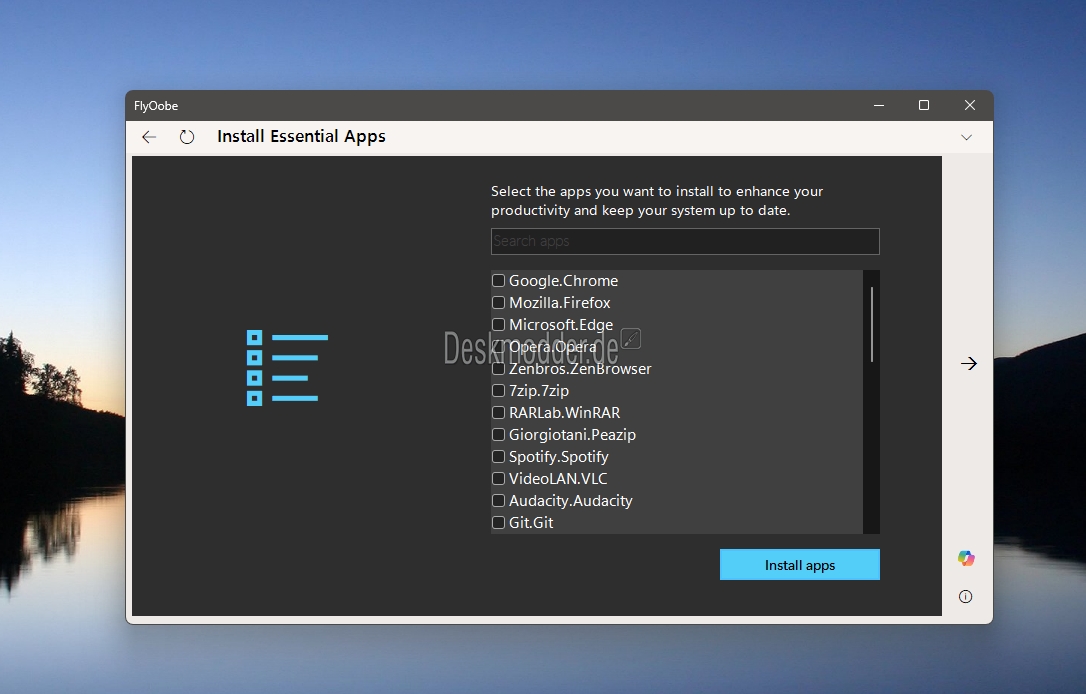Advance with the right arrow icon
The image size is (1086, 694).
click(969, 364)
